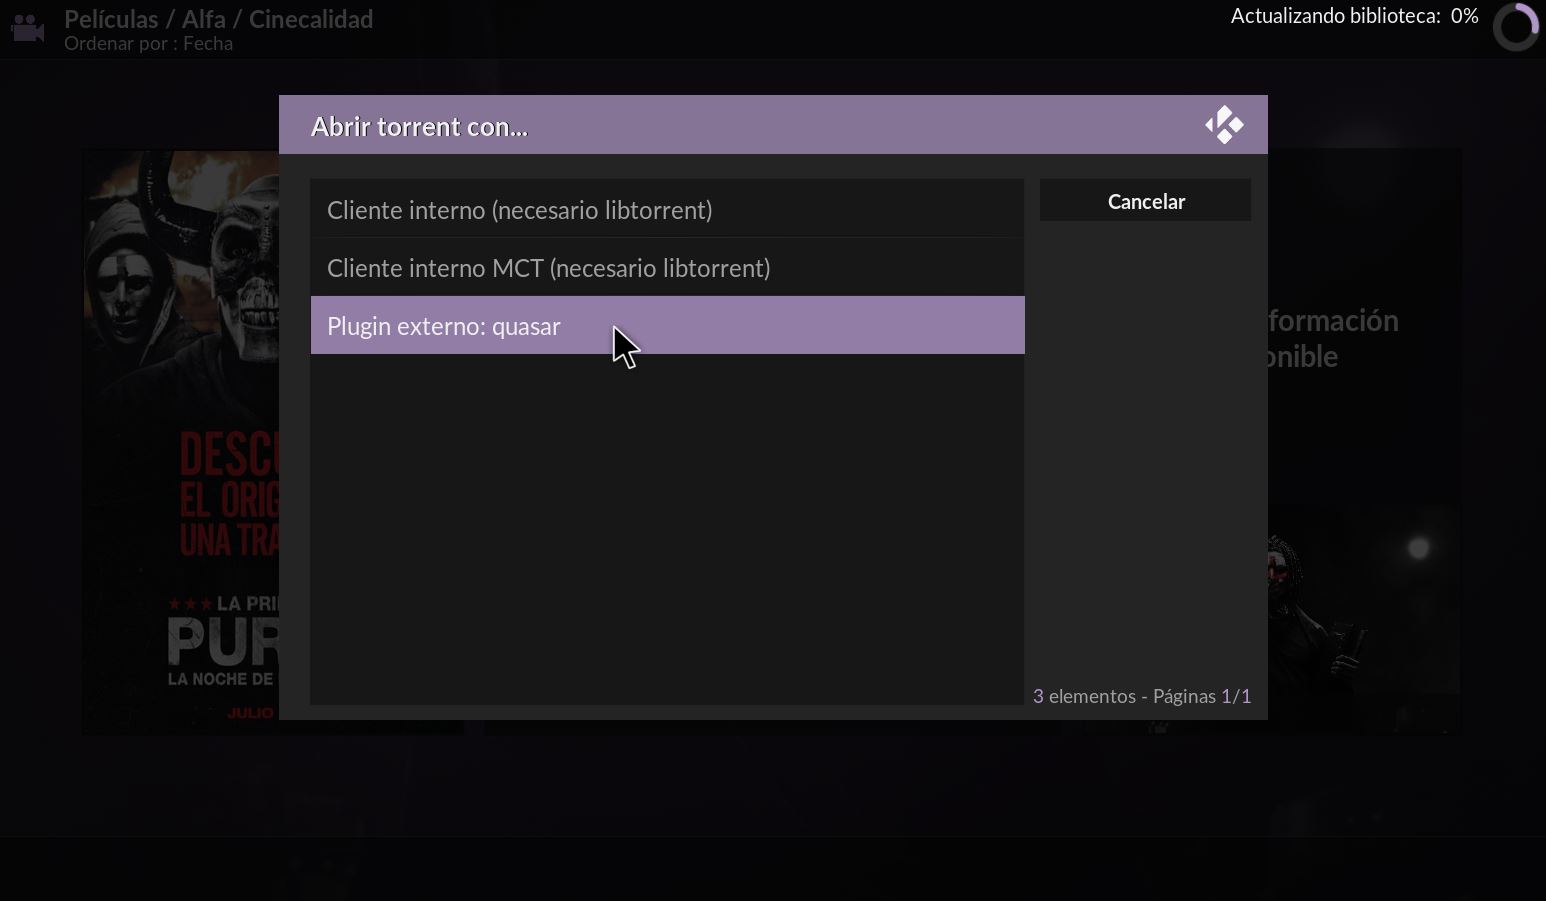Screen dimensions: 1546x901
Task: Click the video camera icon beside Películas
Action: 28,29
